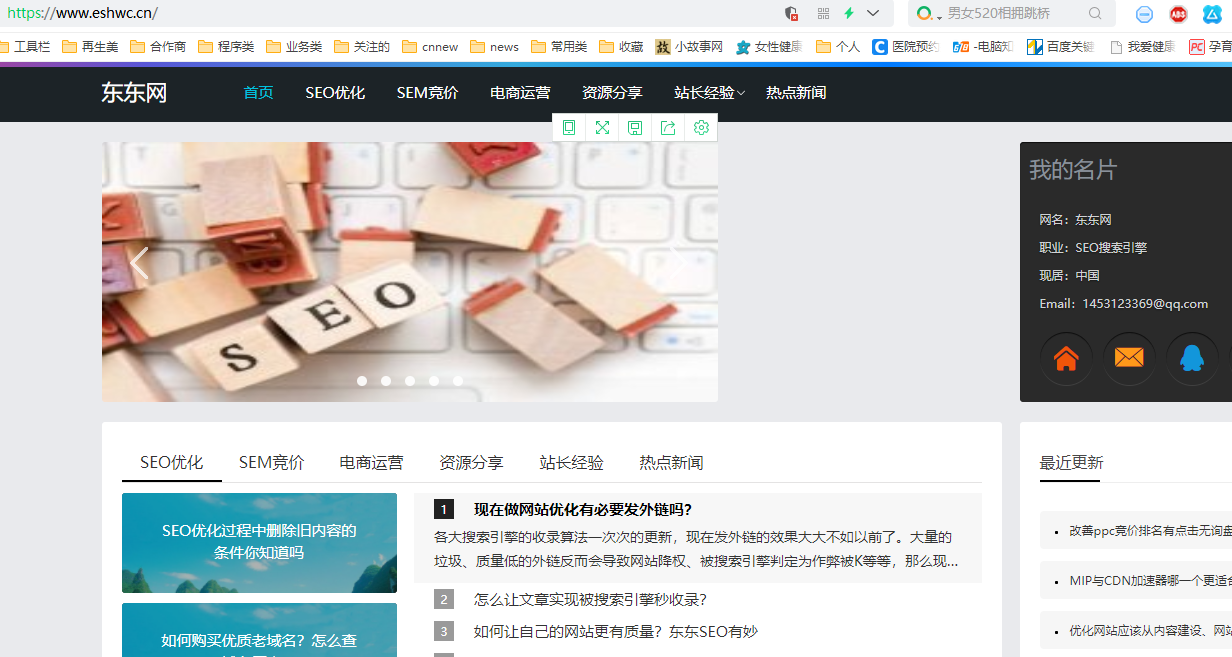Open the news bookmark folder
The image size is (1232, 657).
495,47
